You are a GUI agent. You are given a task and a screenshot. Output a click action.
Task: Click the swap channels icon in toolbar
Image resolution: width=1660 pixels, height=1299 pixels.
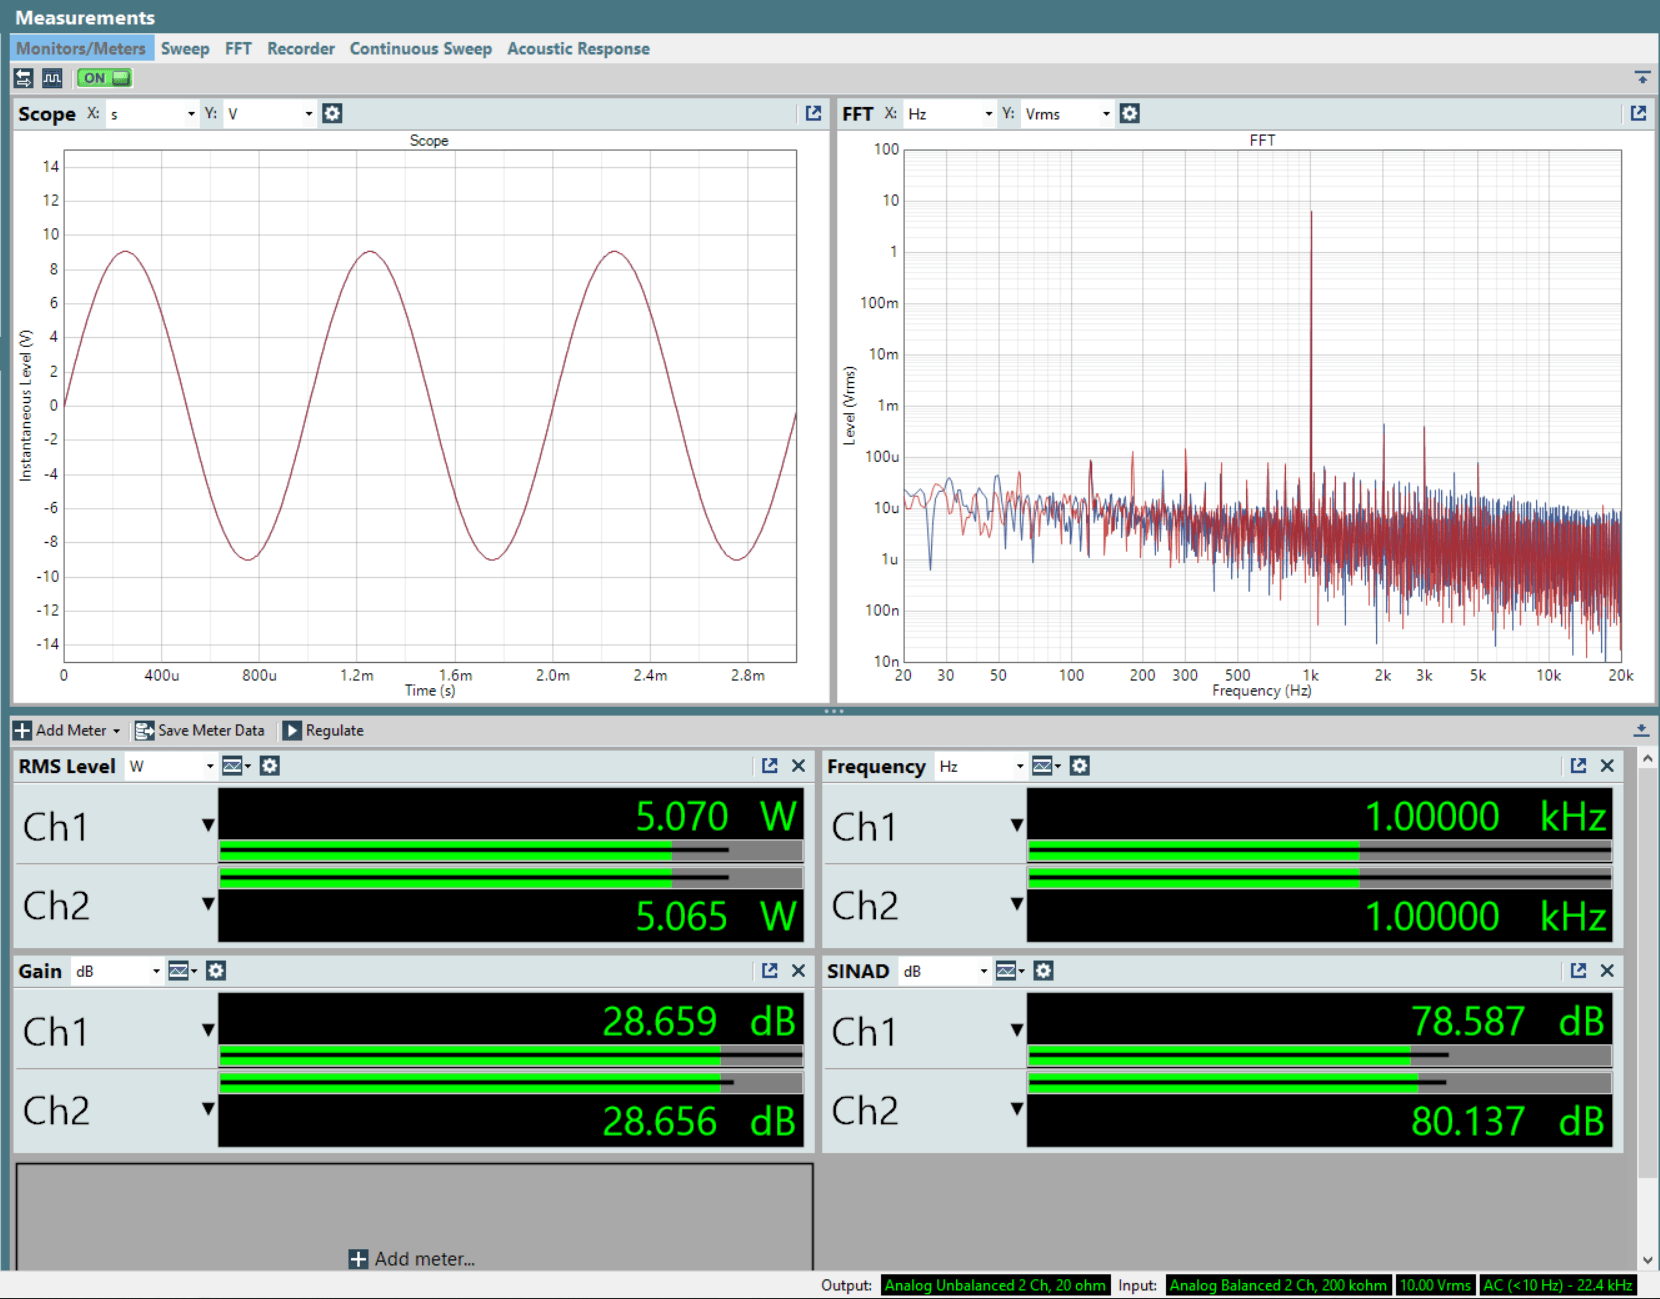click(24, 78)
